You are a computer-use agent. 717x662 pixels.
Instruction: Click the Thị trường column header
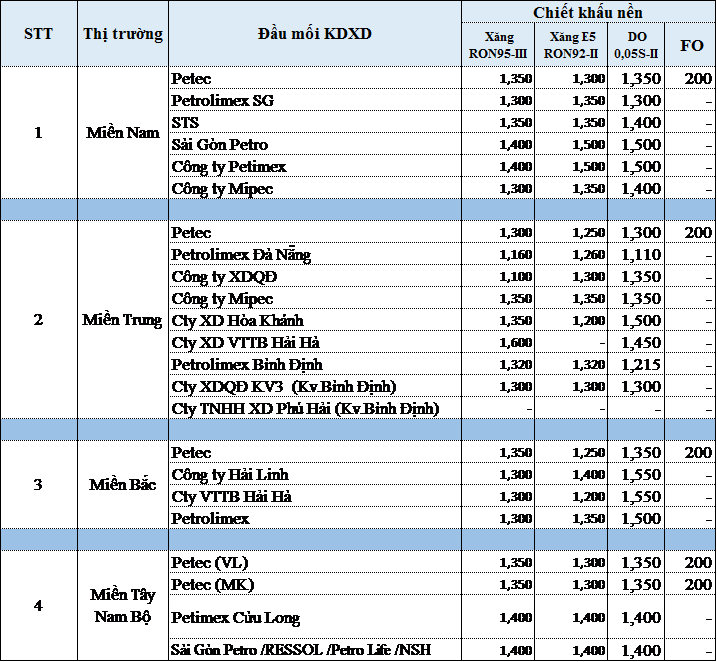(123, 34)
